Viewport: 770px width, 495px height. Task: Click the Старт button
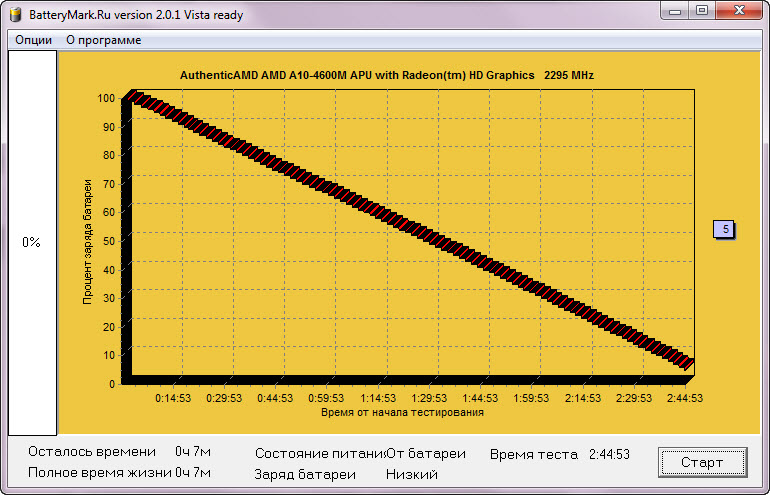pos(702,462)
